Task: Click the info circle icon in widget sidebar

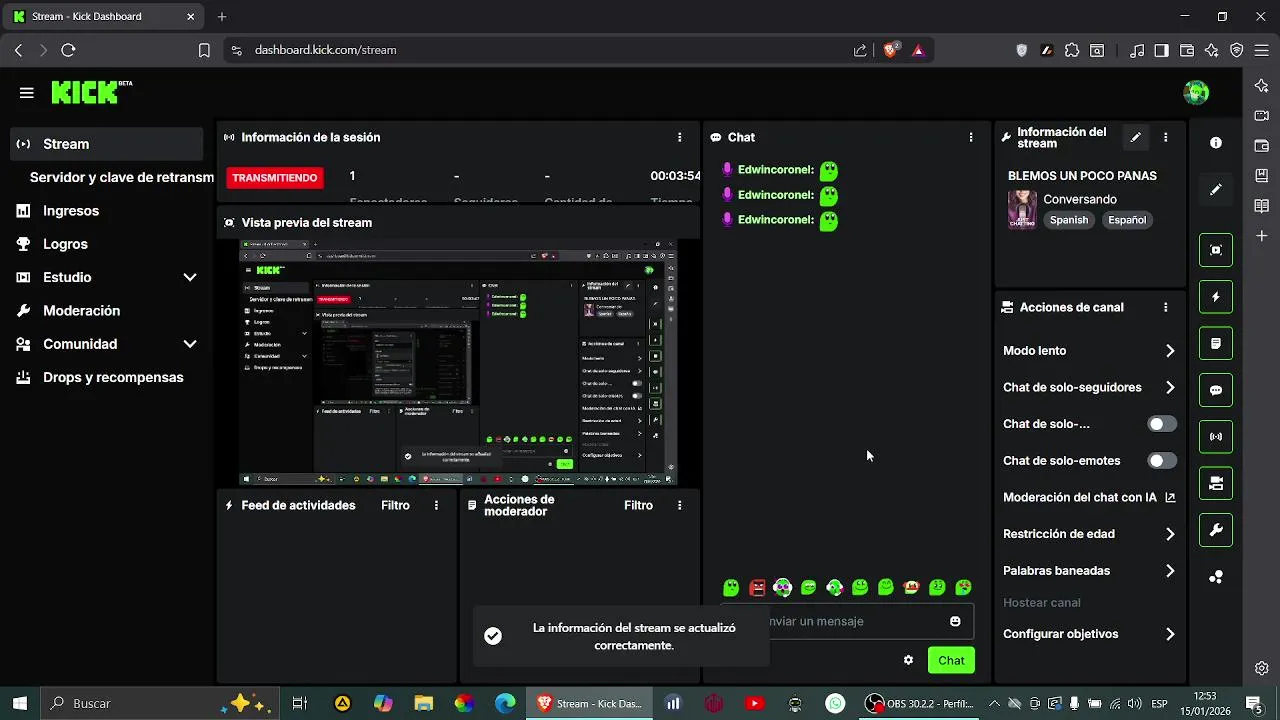Action: coord(1216,143)
